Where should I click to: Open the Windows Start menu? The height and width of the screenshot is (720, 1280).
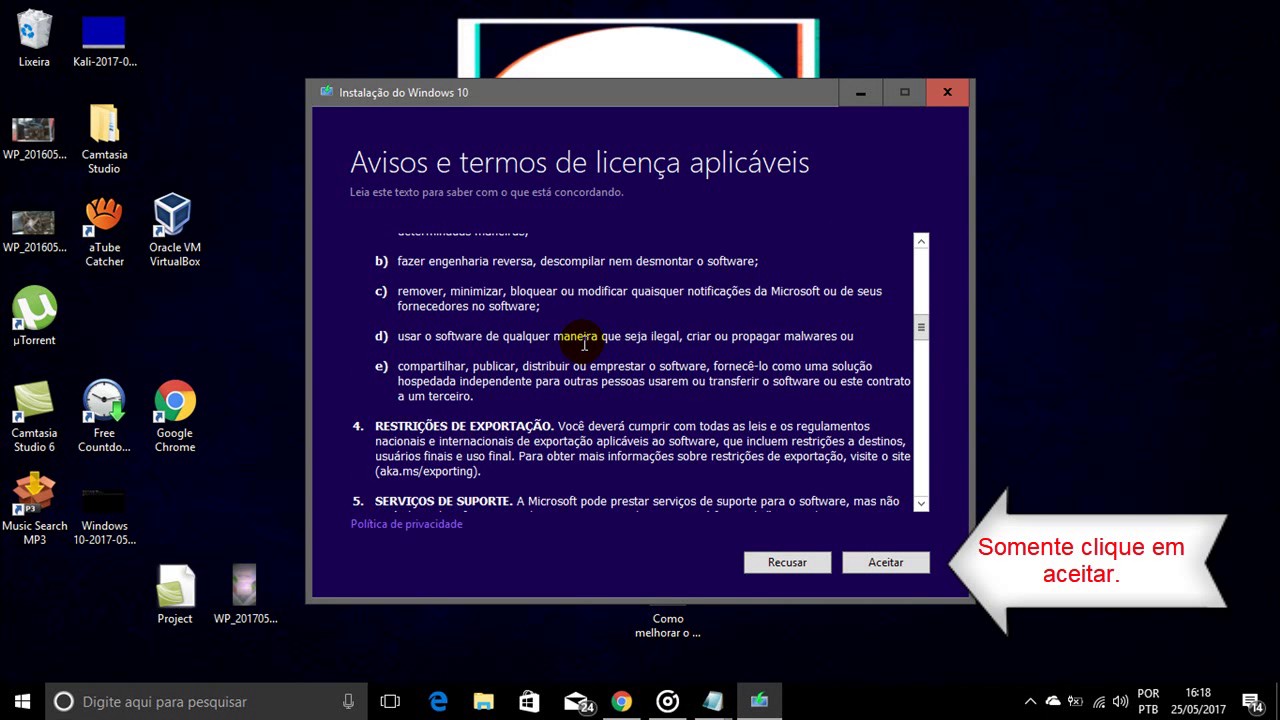click(x=22, y=701)
